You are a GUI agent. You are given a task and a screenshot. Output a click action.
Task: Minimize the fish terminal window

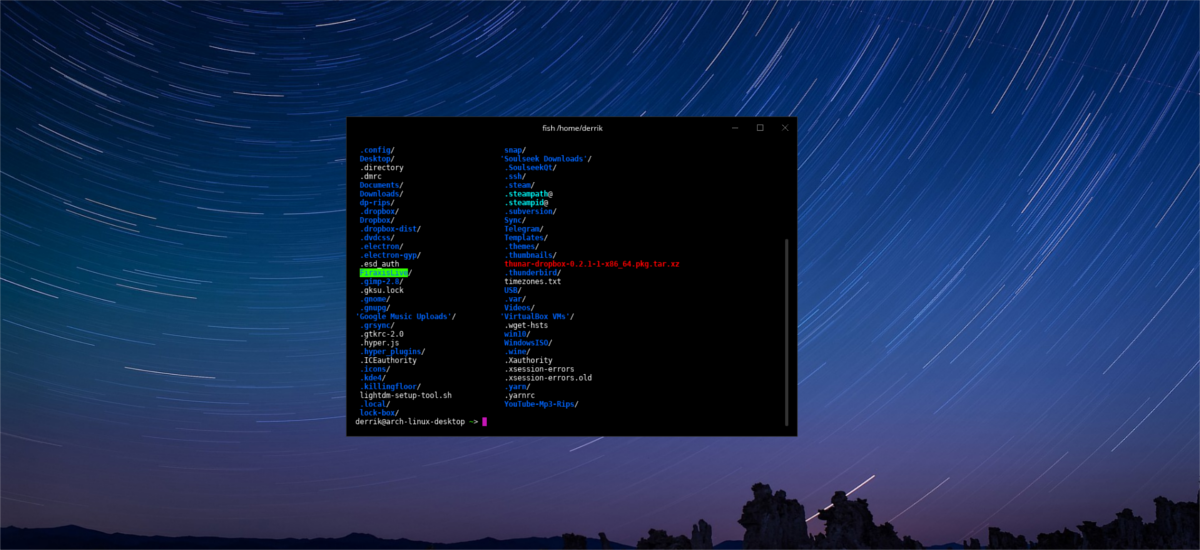[x=735, y=128]
